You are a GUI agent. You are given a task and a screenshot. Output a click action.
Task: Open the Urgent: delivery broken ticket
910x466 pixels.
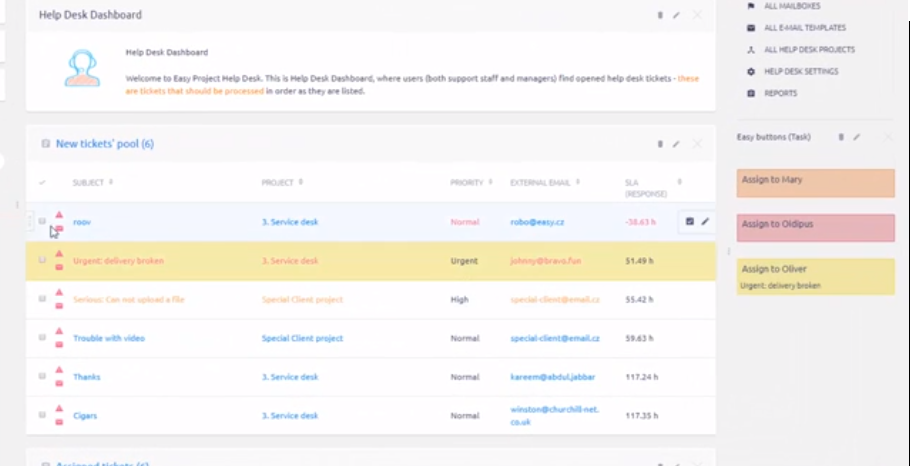118,261
